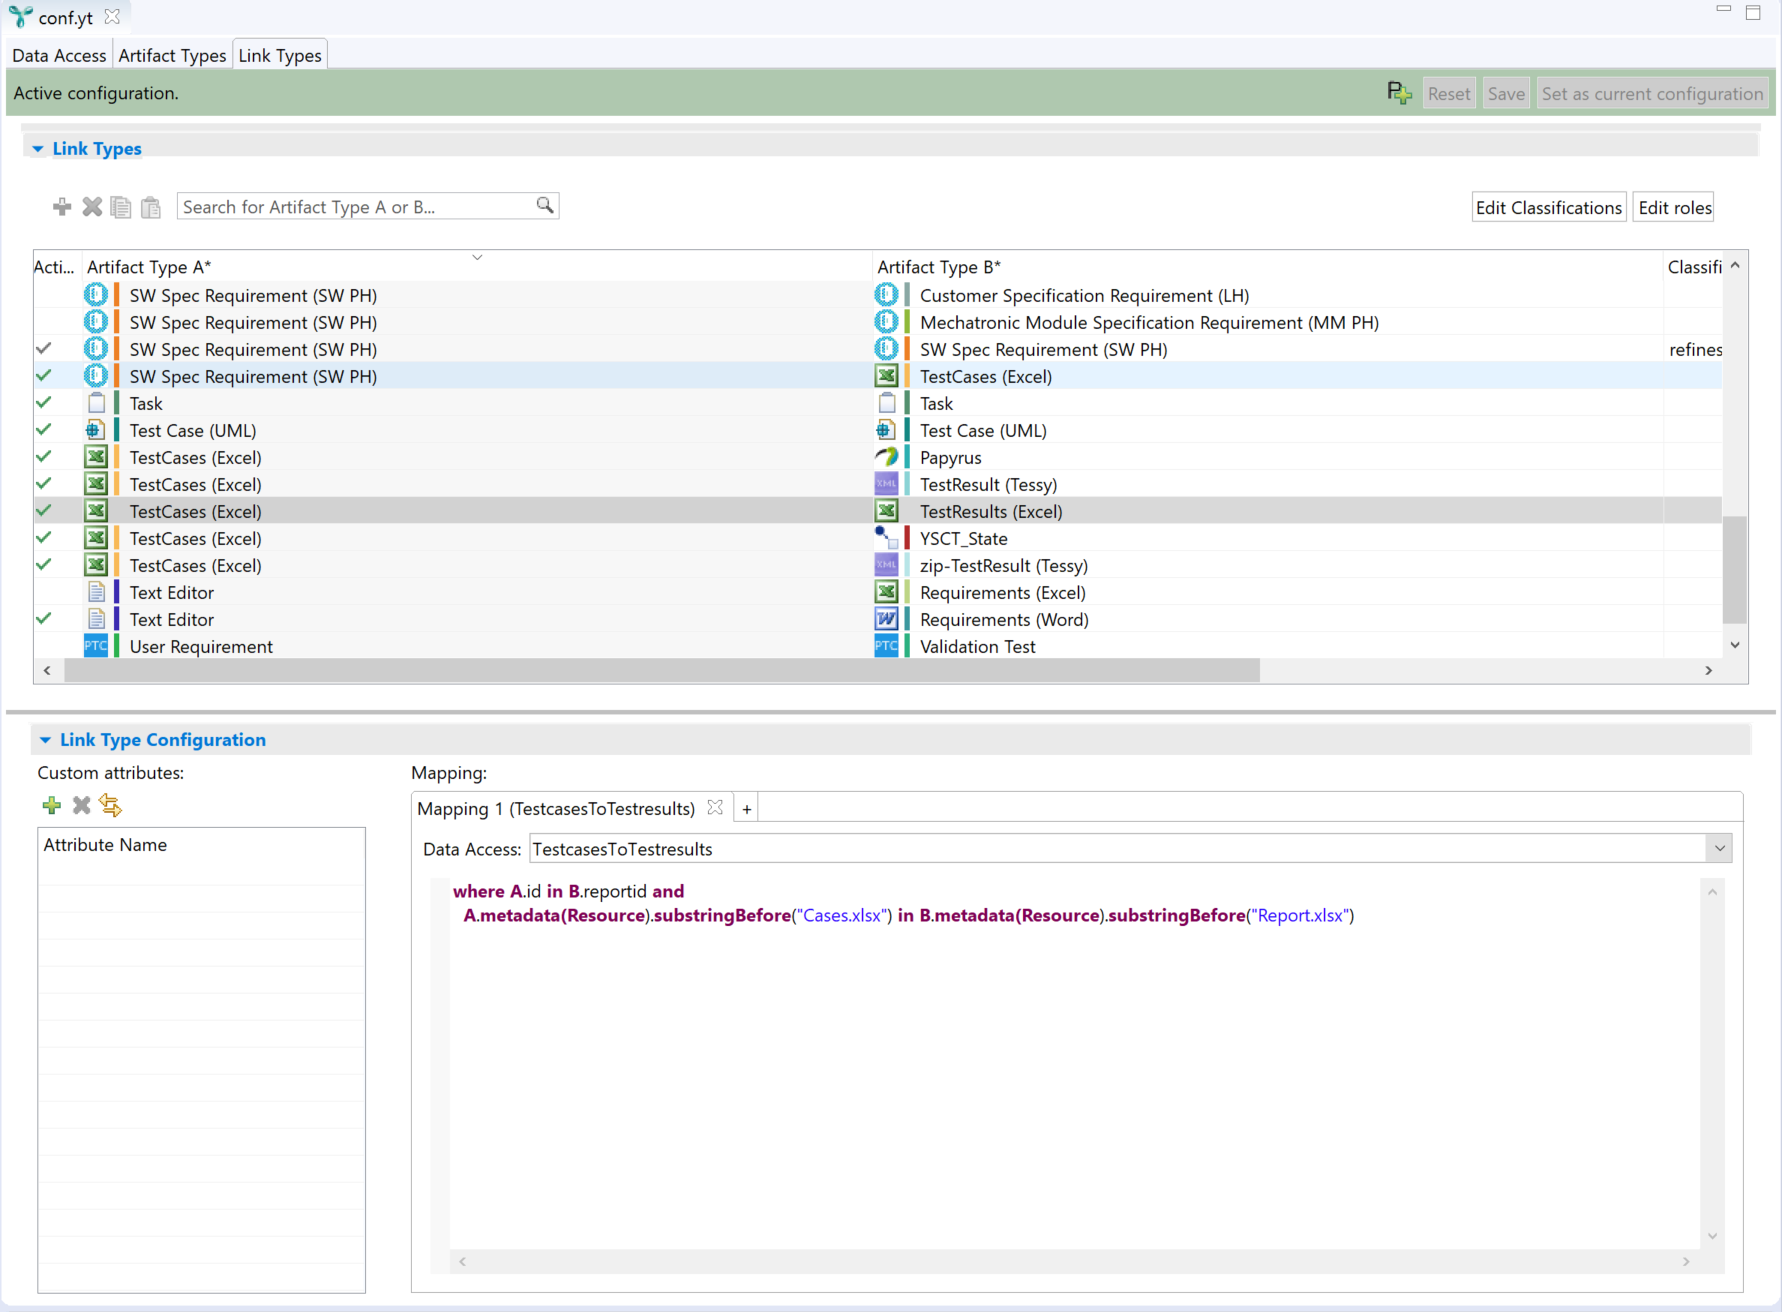Image resolution: width=1782 pixels, height=1312 pixels.
Task: Click PTC icon beside User Requirement
Action: (96, 646)
